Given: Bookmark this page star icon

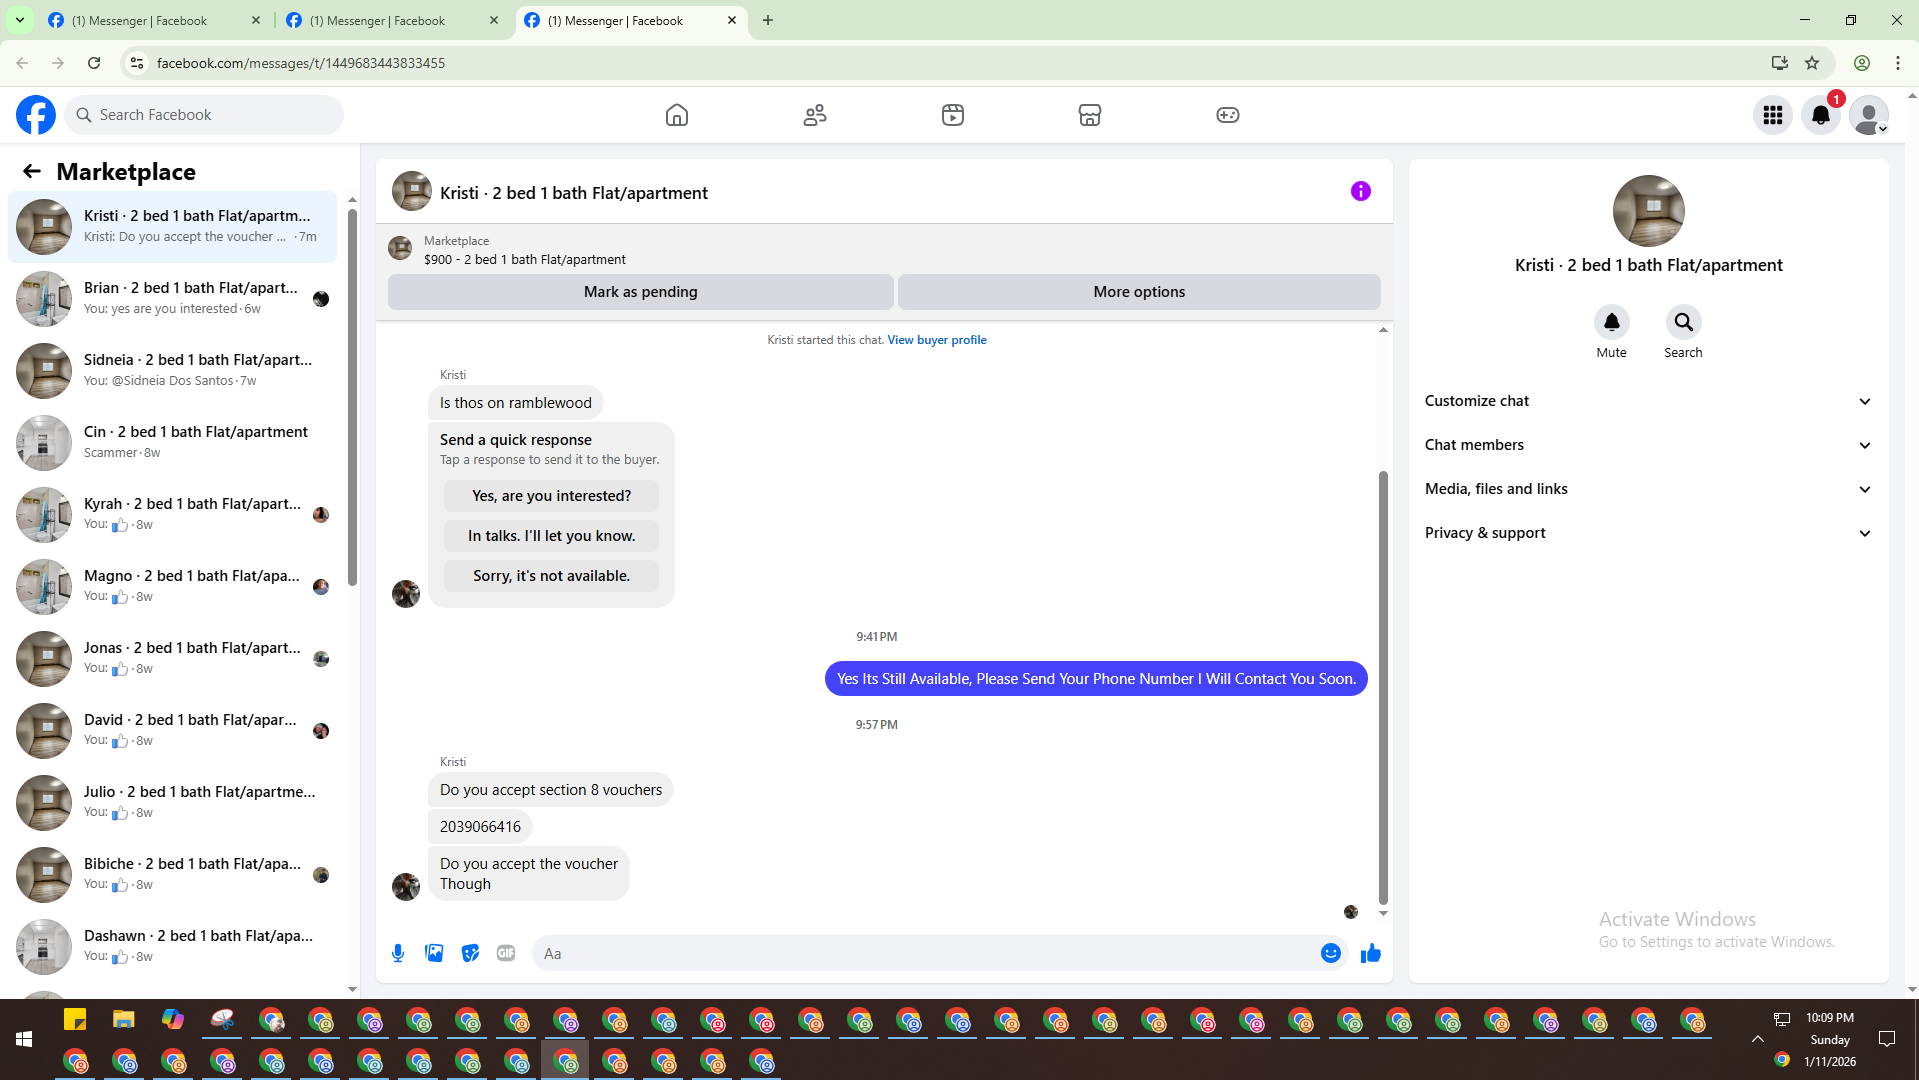Looking at the screenshot, I should pyautogui.click(x=1812, y=63).
